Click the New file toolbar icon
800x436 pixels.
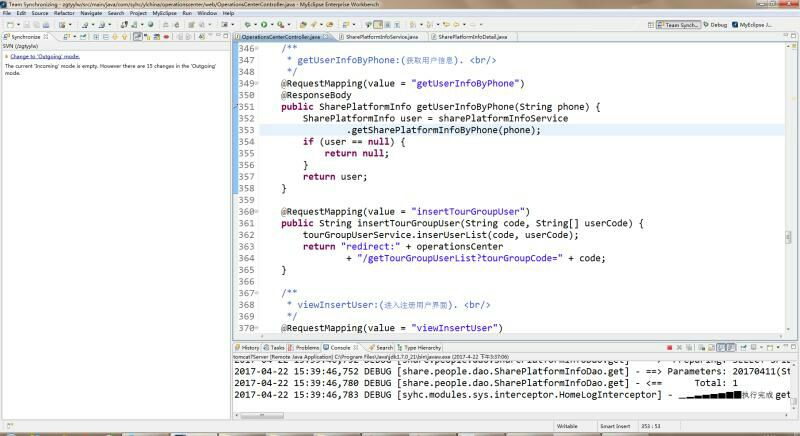point(9,24)
